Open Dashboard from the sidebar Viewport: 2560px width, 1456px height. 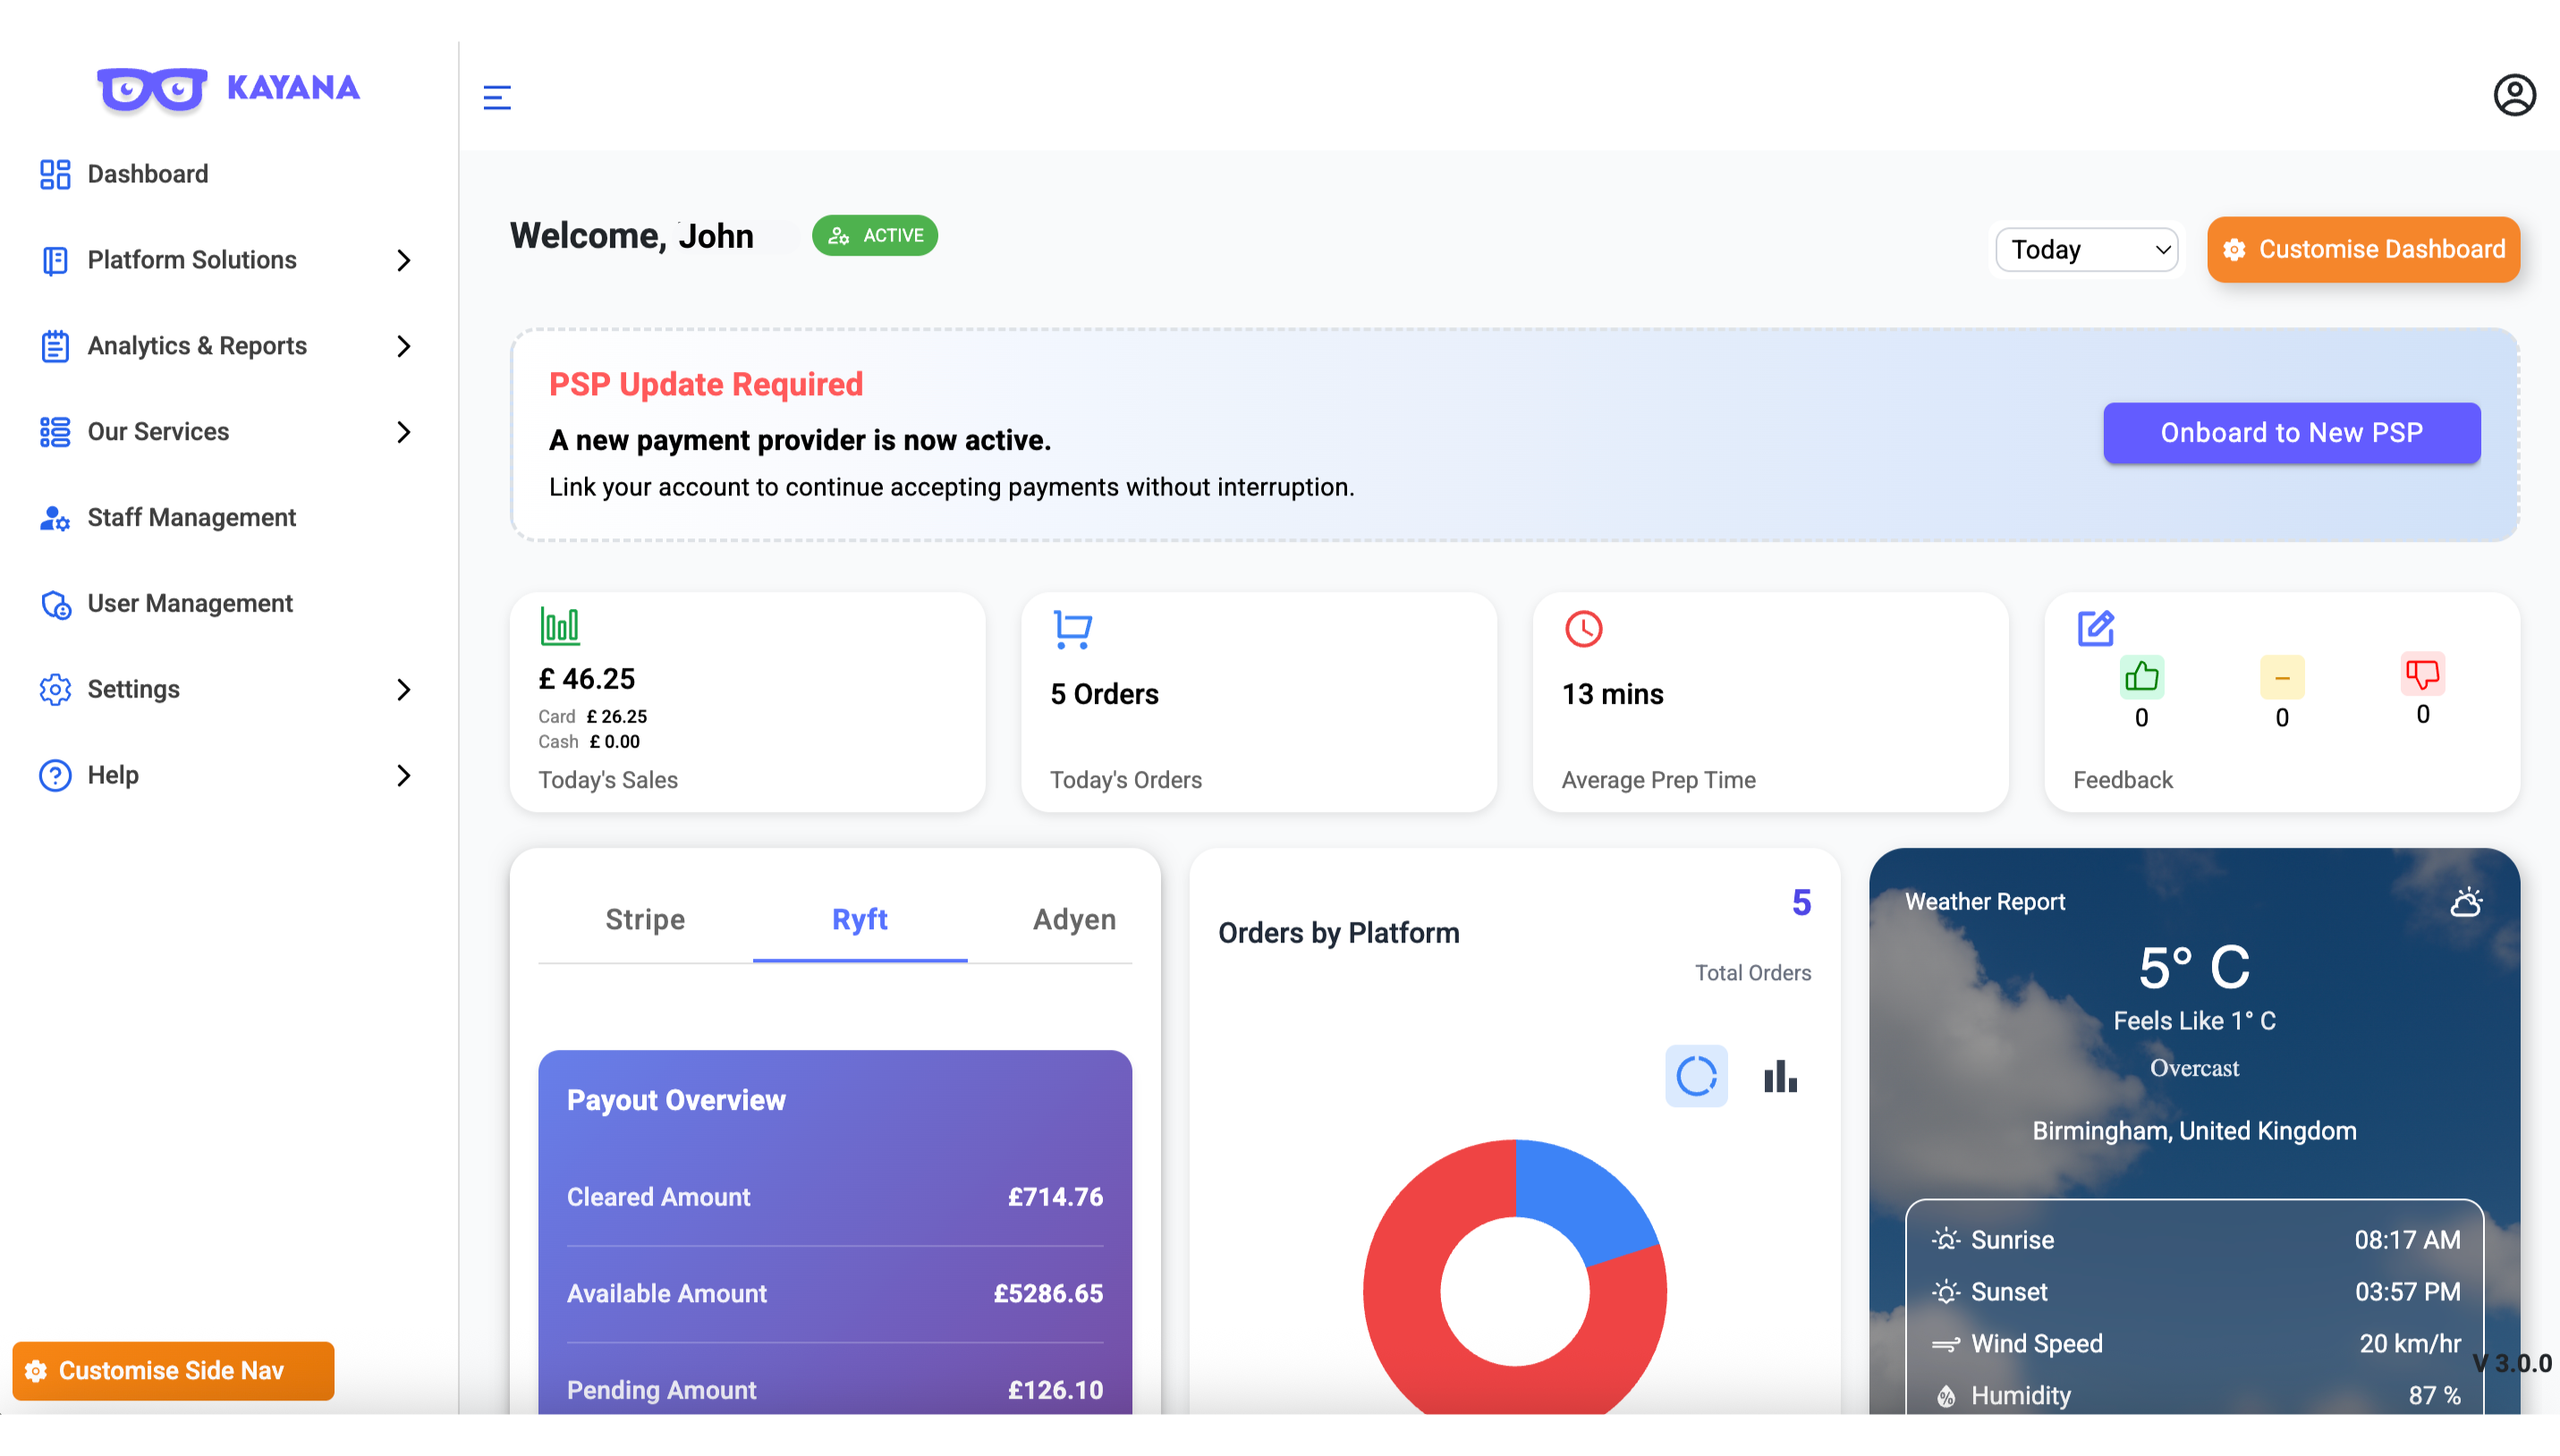147,174
